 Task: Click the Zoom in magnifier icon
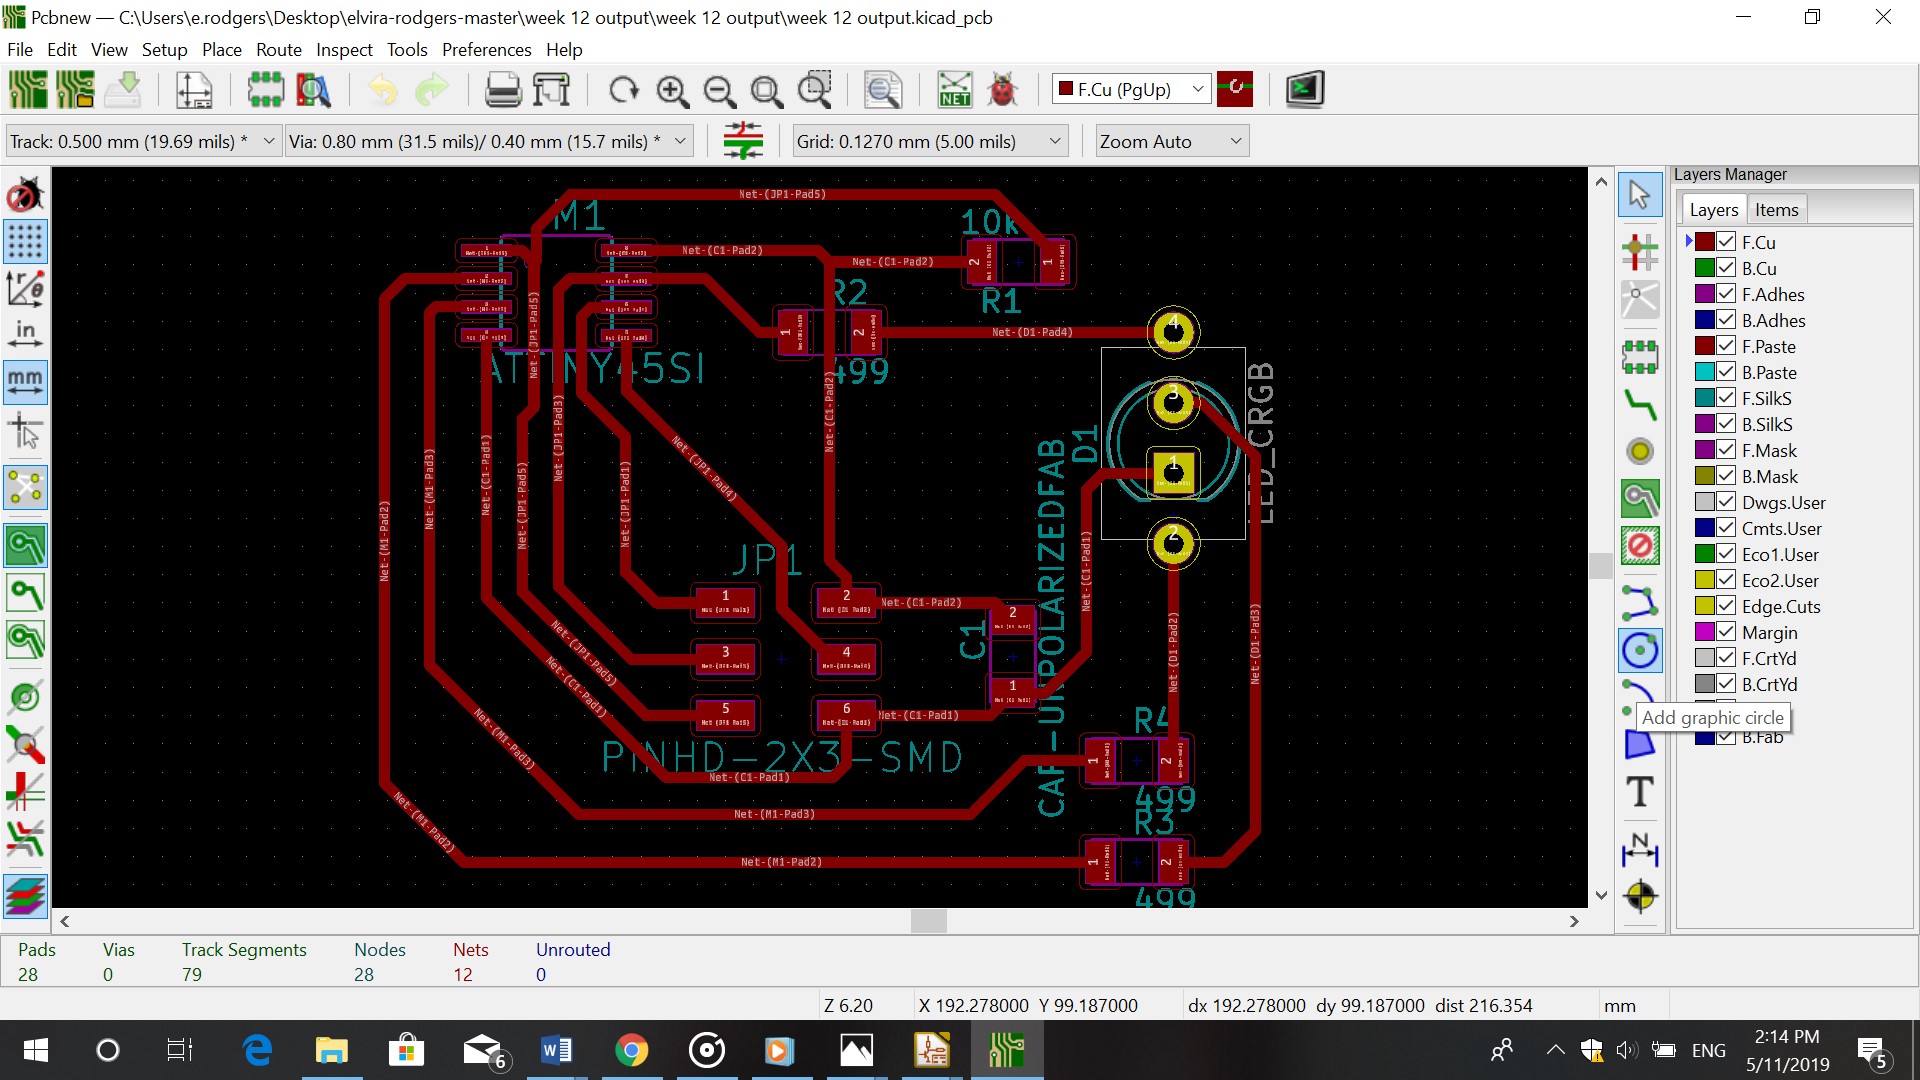pyautogui.click(x=672, y=90)
